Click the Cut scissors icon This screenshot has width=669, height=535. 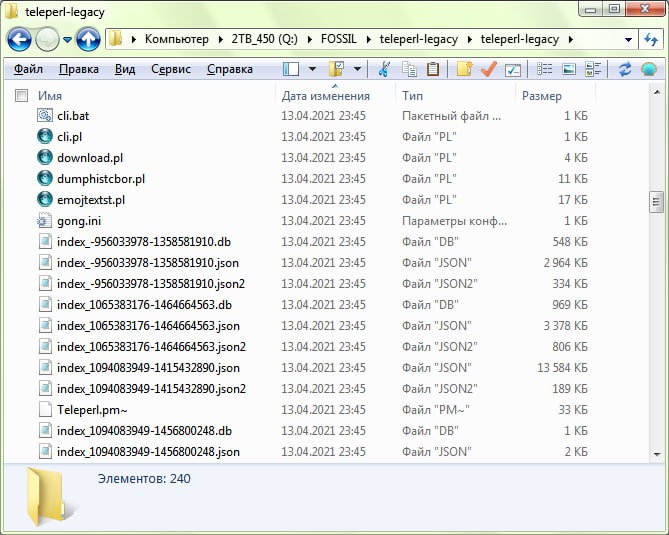(x=384, y=69)
